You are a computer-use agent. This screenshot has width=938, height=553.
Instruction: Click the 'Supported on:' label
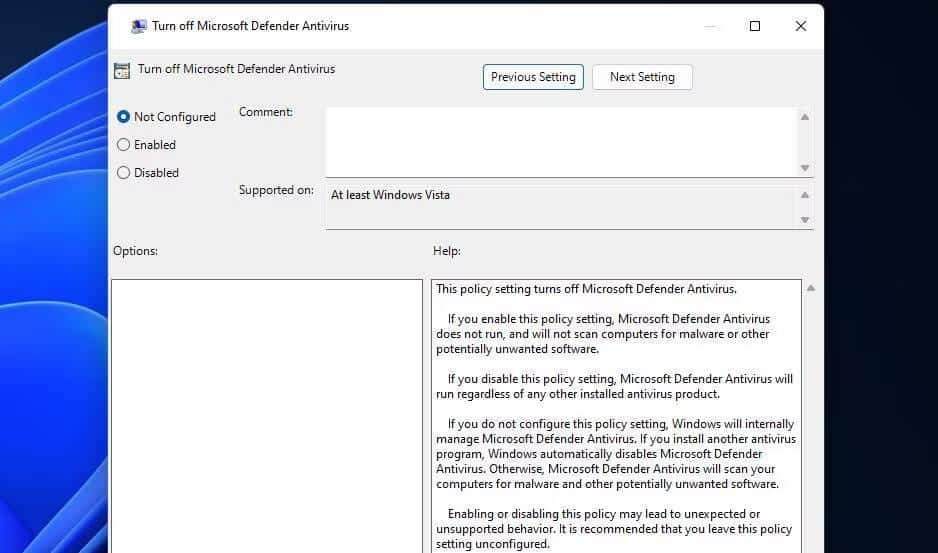[x=276, y=190]
